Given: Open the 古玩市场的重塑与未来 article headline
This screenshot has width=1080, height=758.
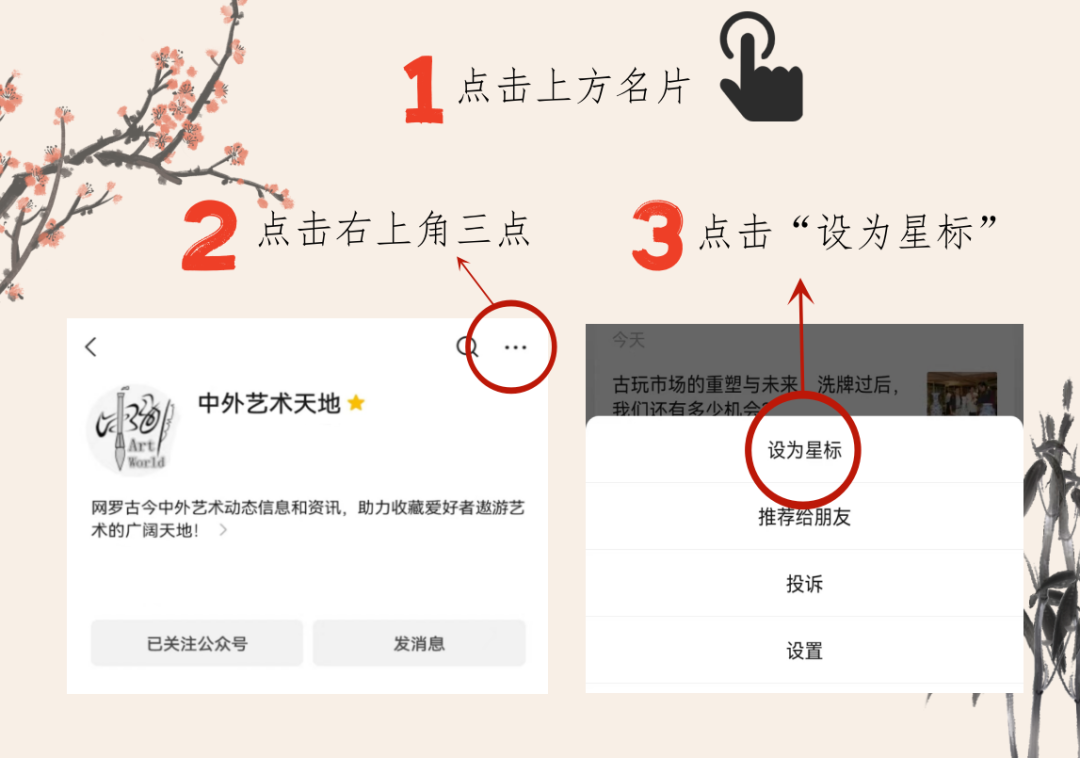Looking at the screenshot, I should point(756,395).
